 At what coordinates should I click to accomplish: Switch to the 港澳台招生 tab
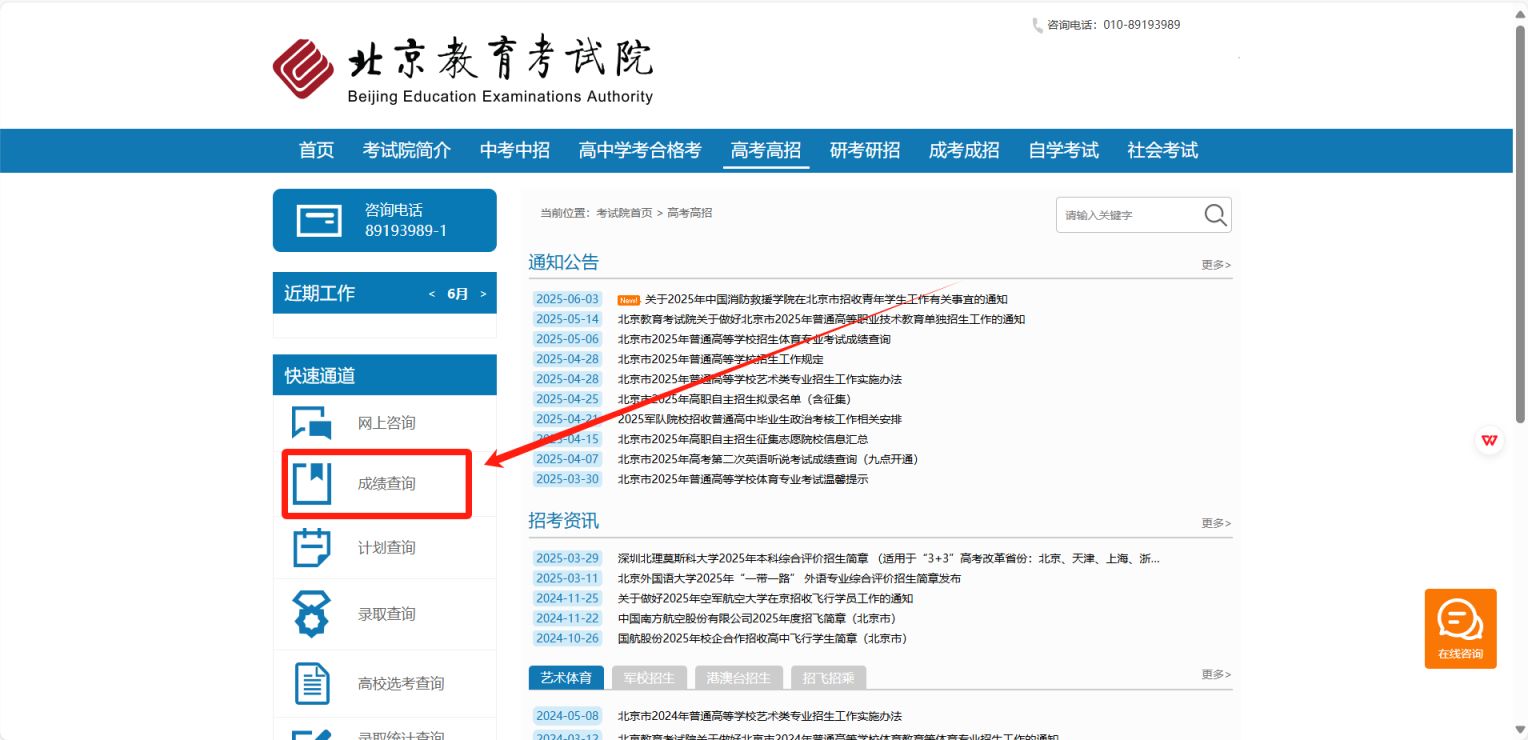[x=739, y=678]
